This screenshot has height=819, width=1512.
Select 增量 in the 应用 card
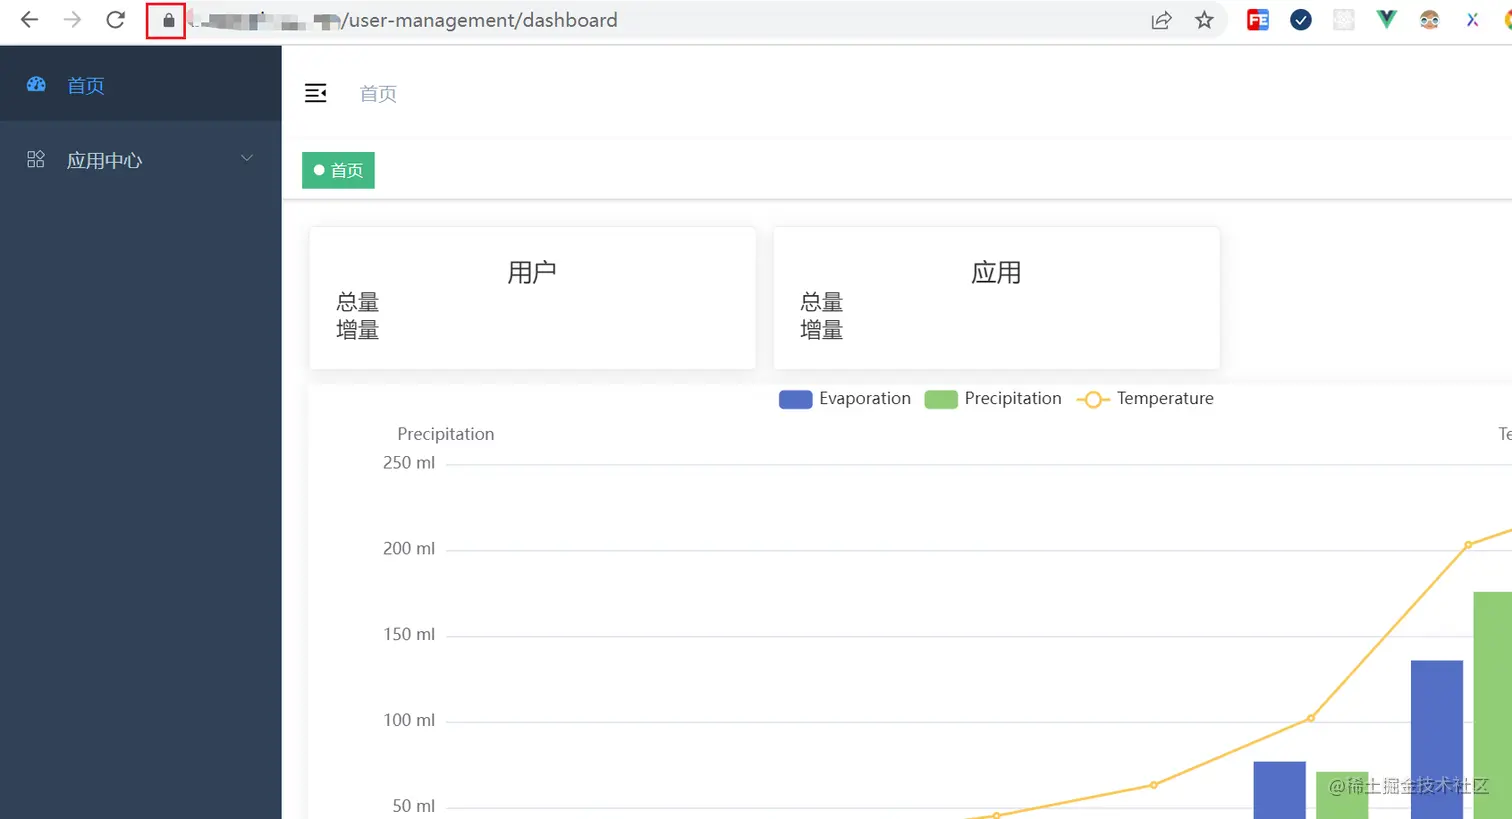[x=822, y=330]
